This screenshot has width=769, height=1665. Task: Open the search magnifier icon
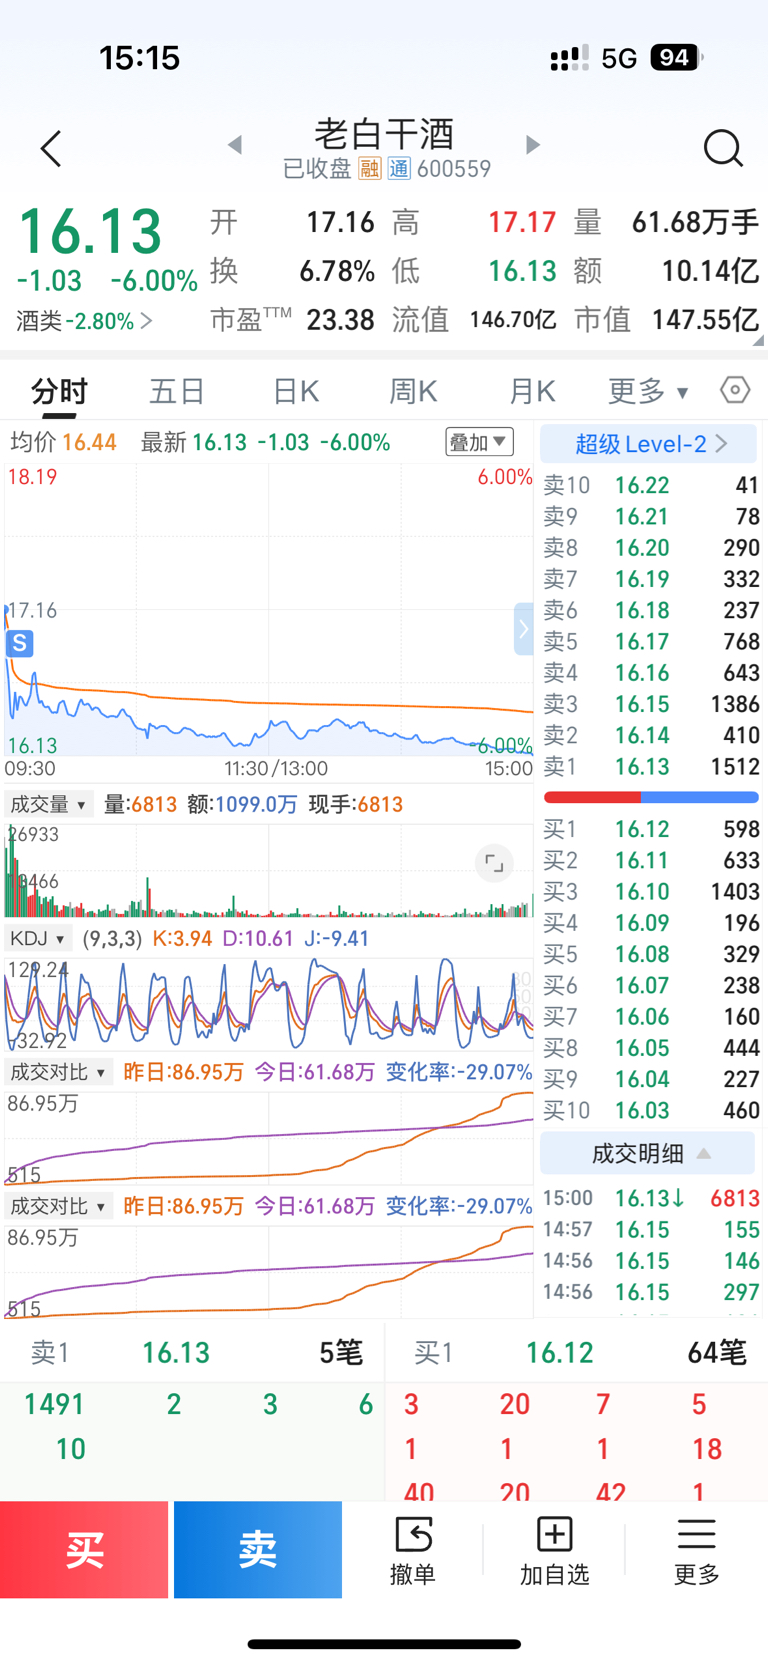click(723, 149)
